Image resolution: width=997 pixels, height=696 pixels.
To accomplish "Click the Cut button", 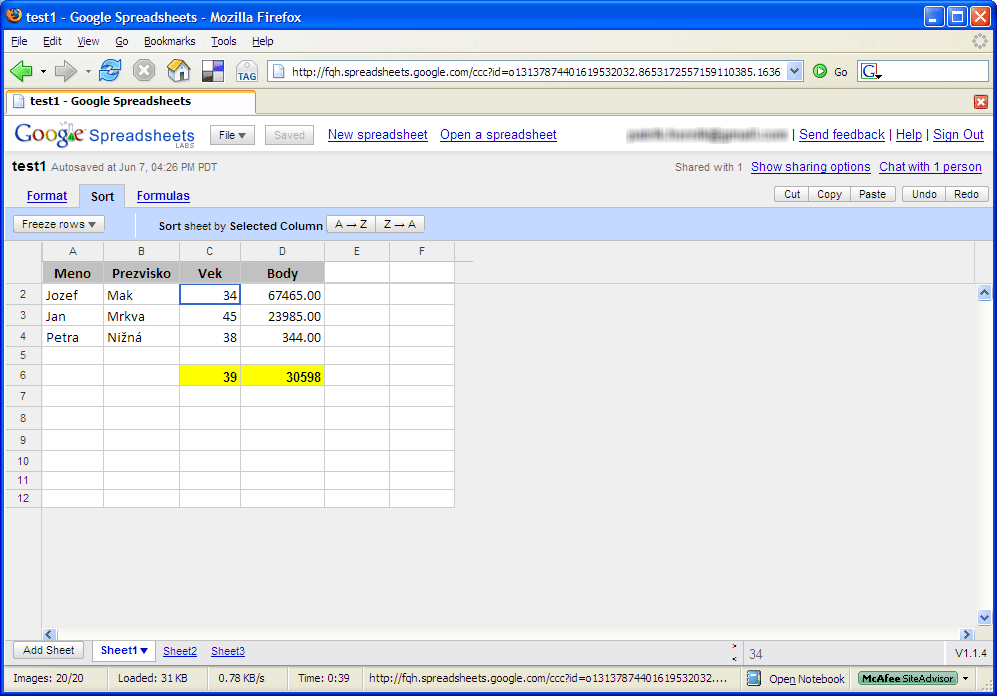I will click(792, 194).
